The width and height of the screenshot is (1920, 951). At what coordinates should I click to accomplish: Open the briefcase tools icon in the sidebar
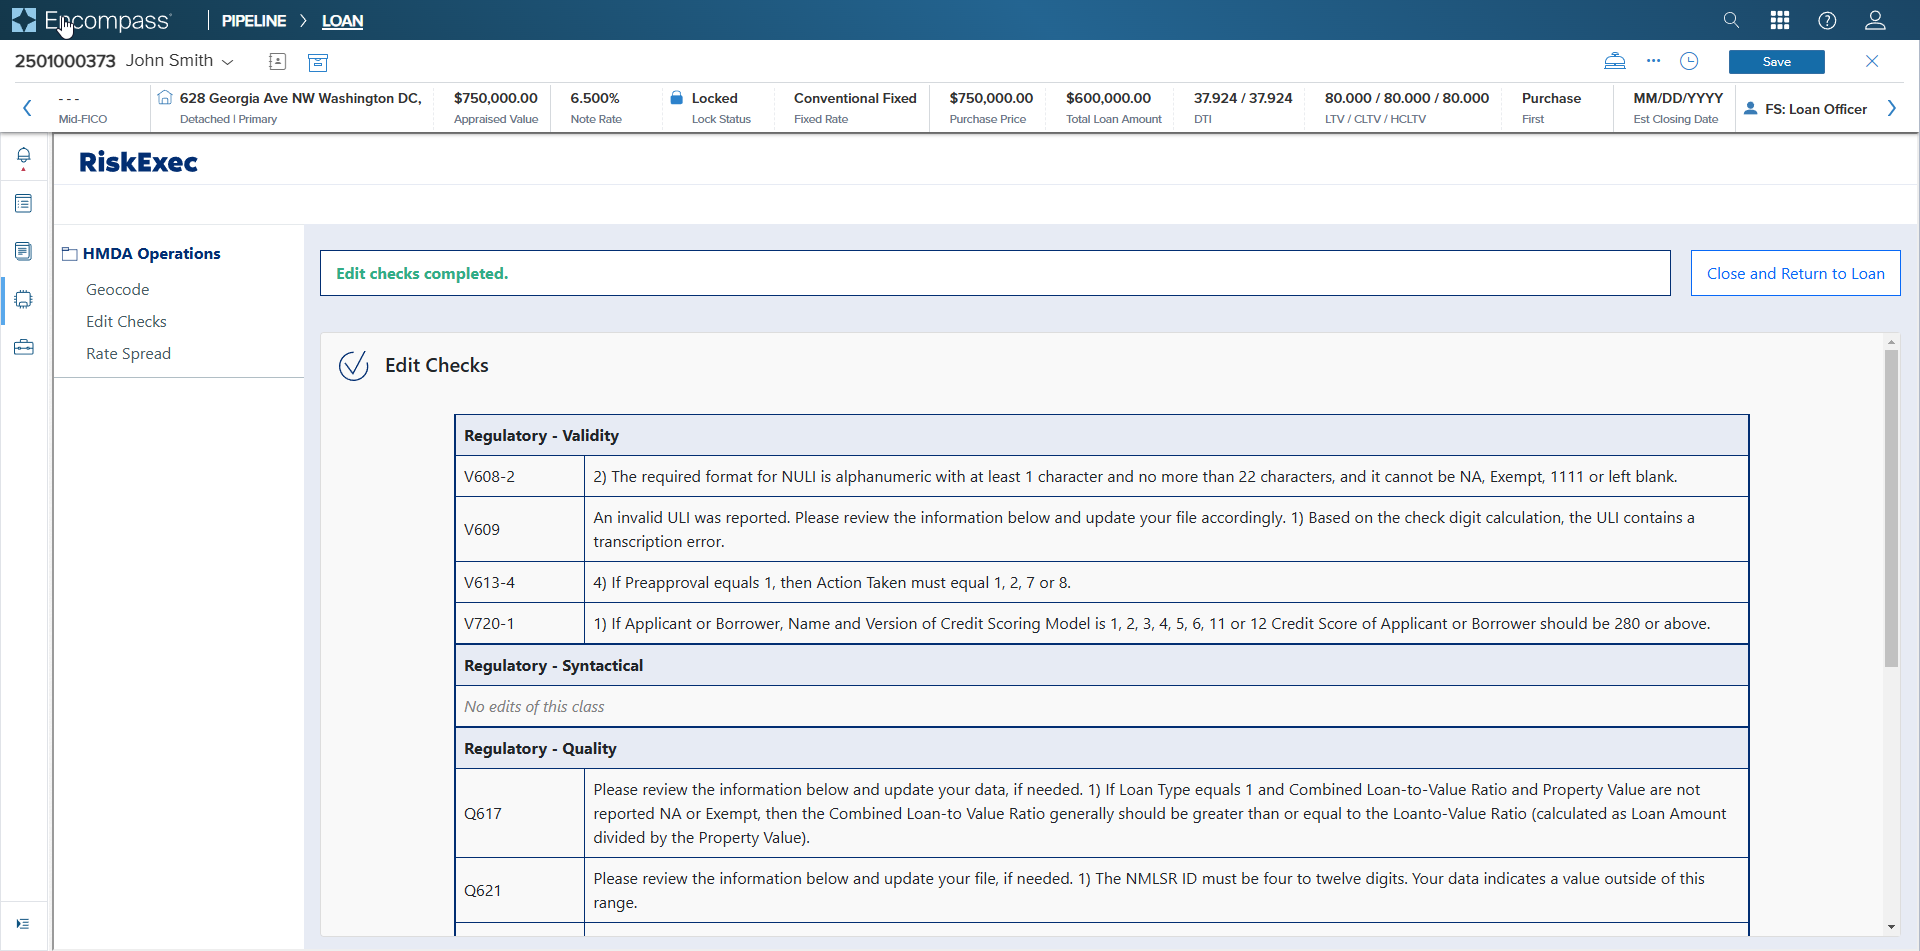click(24, 347)
